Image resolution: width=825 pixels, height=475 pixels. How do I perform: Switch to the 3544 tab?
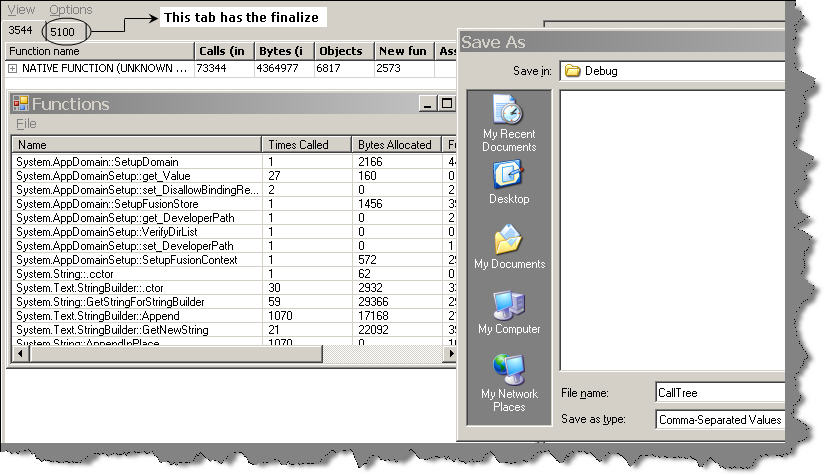tap(21, 31)
